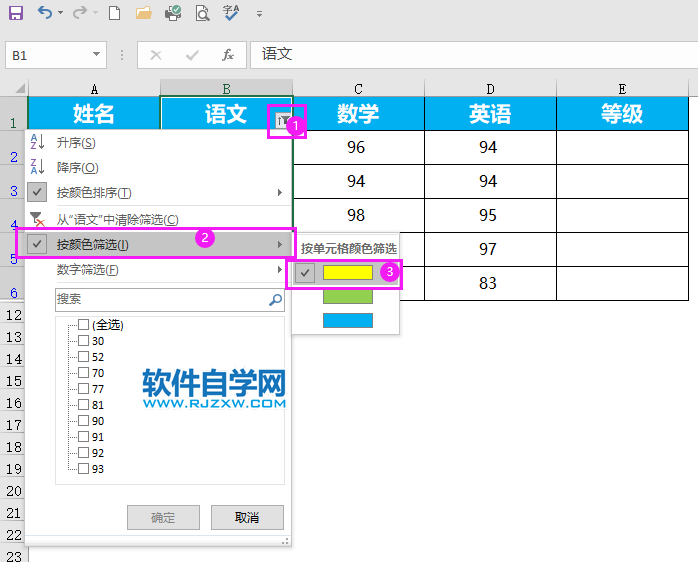Click the 取消 button
This screenshot has height=562, width=698.
pos(247,517)
